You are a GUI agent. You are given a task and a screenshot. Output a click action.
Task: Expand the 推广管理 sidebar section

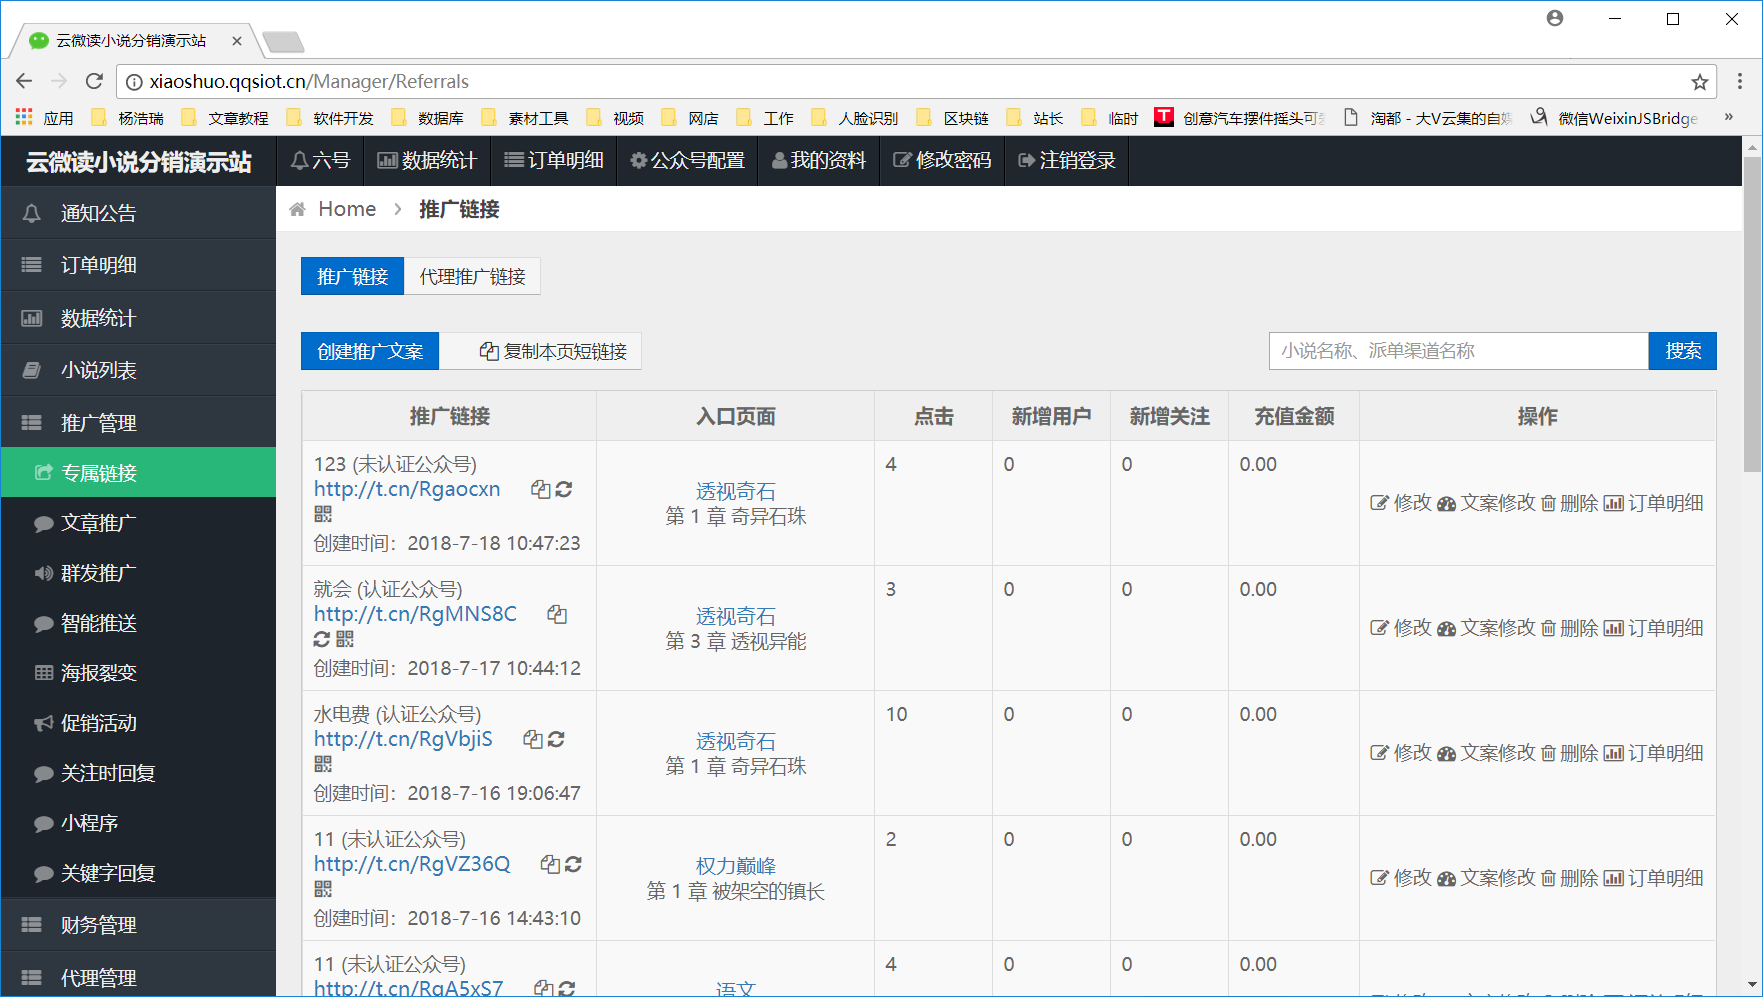click(x=138, y=422)
